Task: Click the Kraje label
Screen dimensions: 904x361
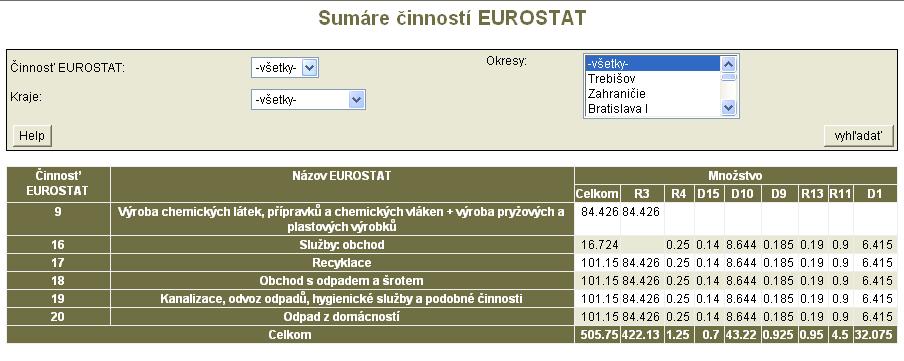Action: (26, 97)
